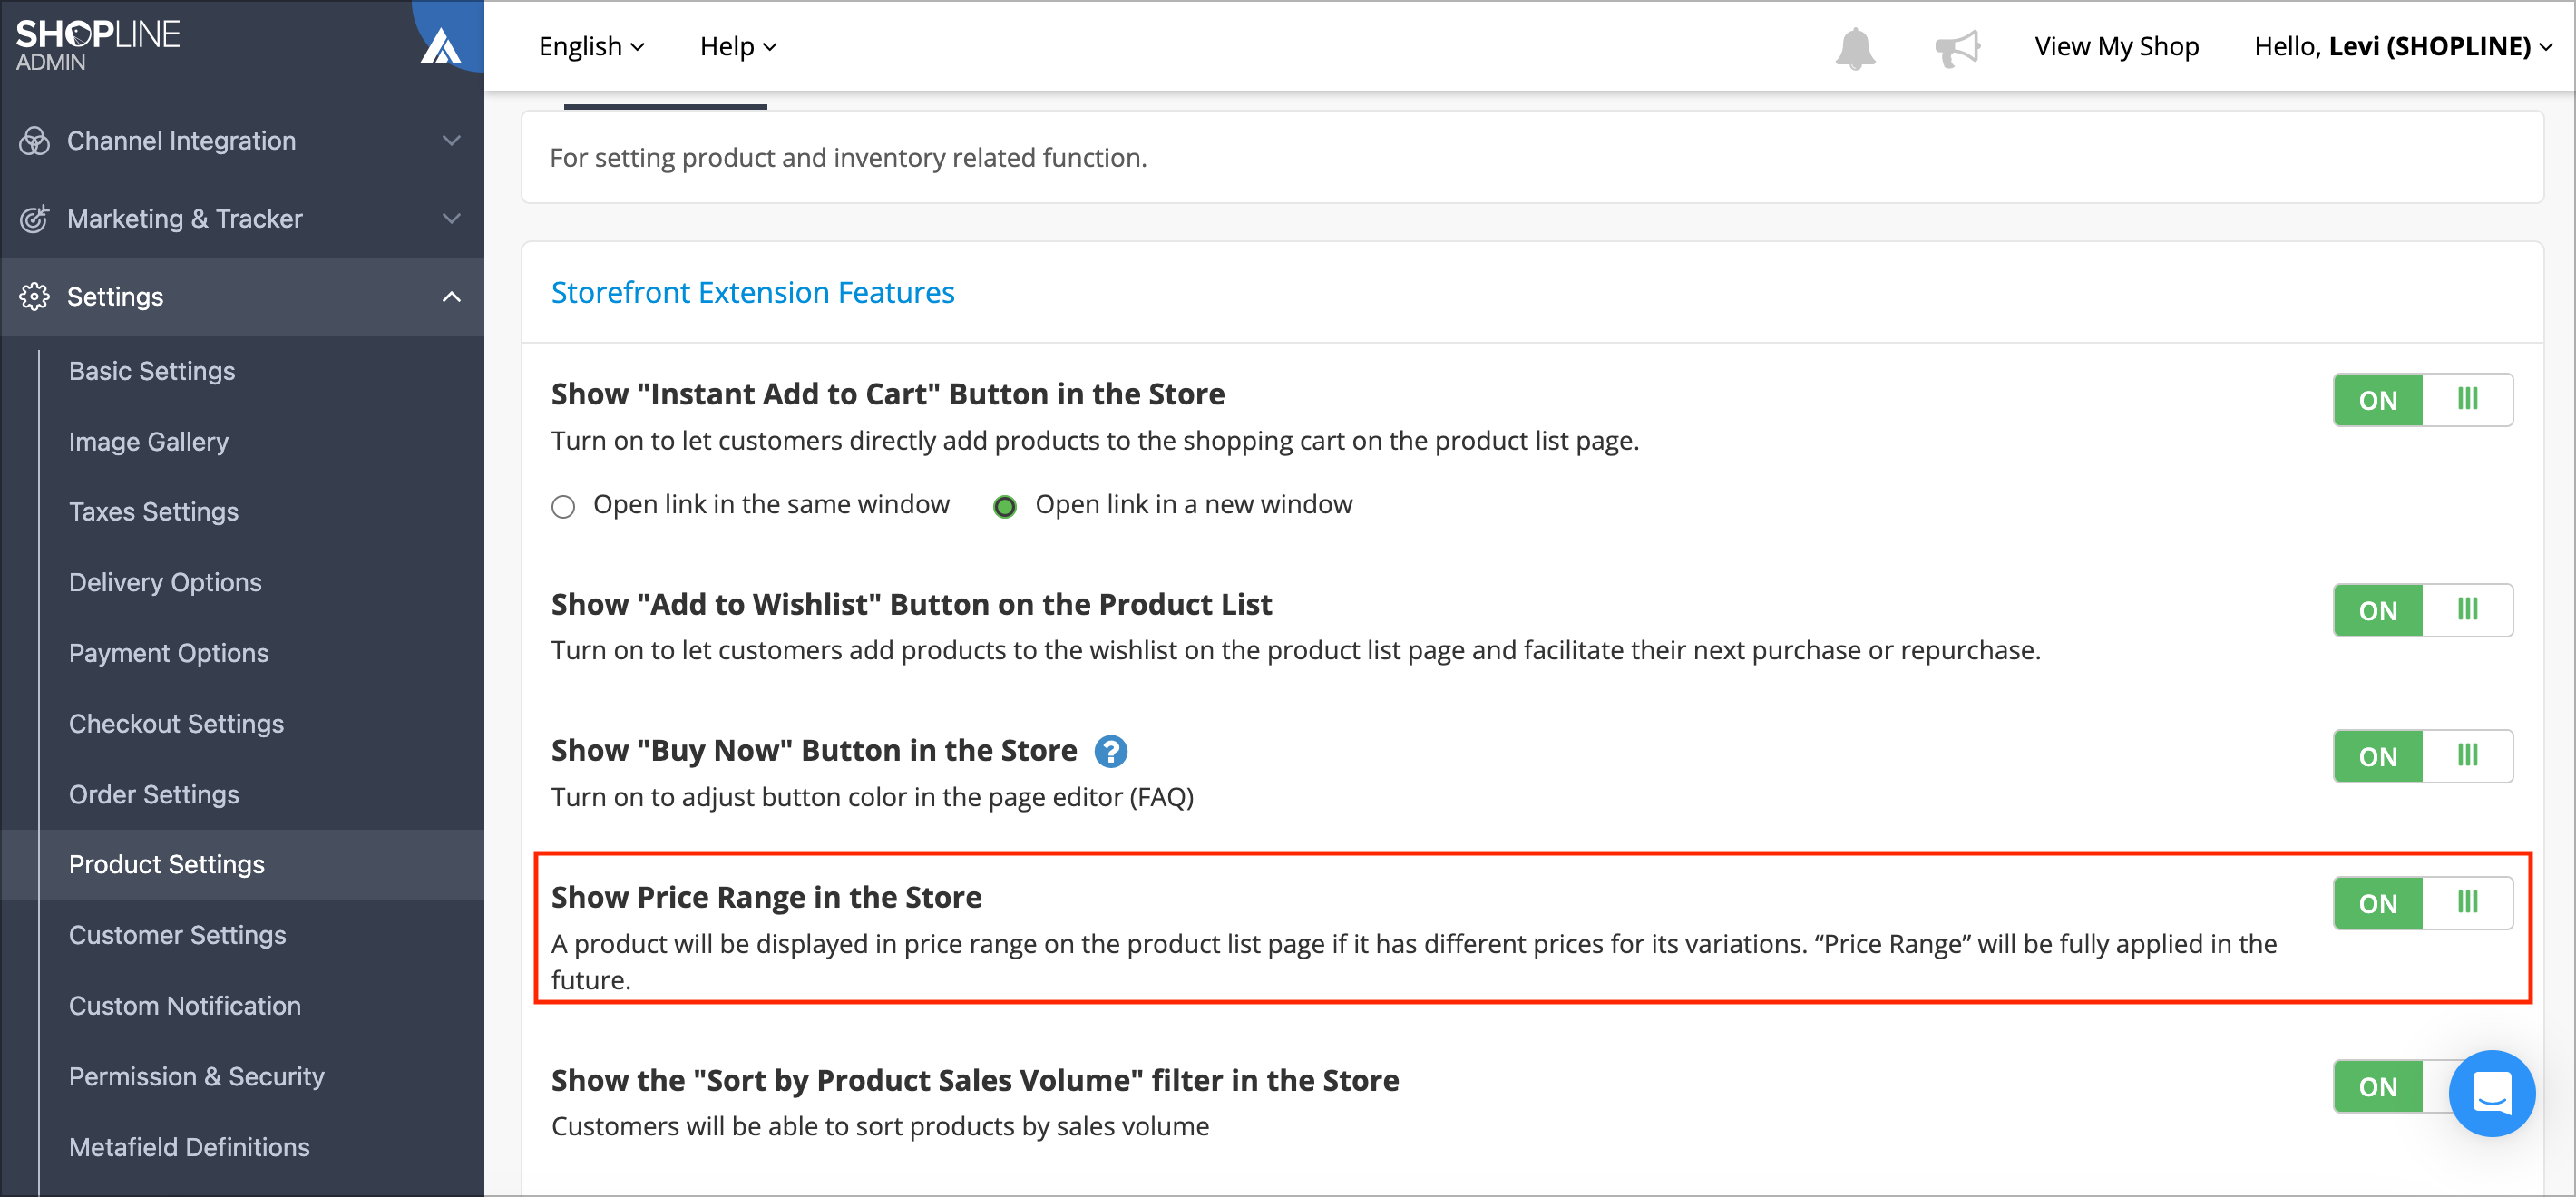Open Metafield Definitions
Image resolution: width=2576 pixels, height=1197 pixels.
189,1148
